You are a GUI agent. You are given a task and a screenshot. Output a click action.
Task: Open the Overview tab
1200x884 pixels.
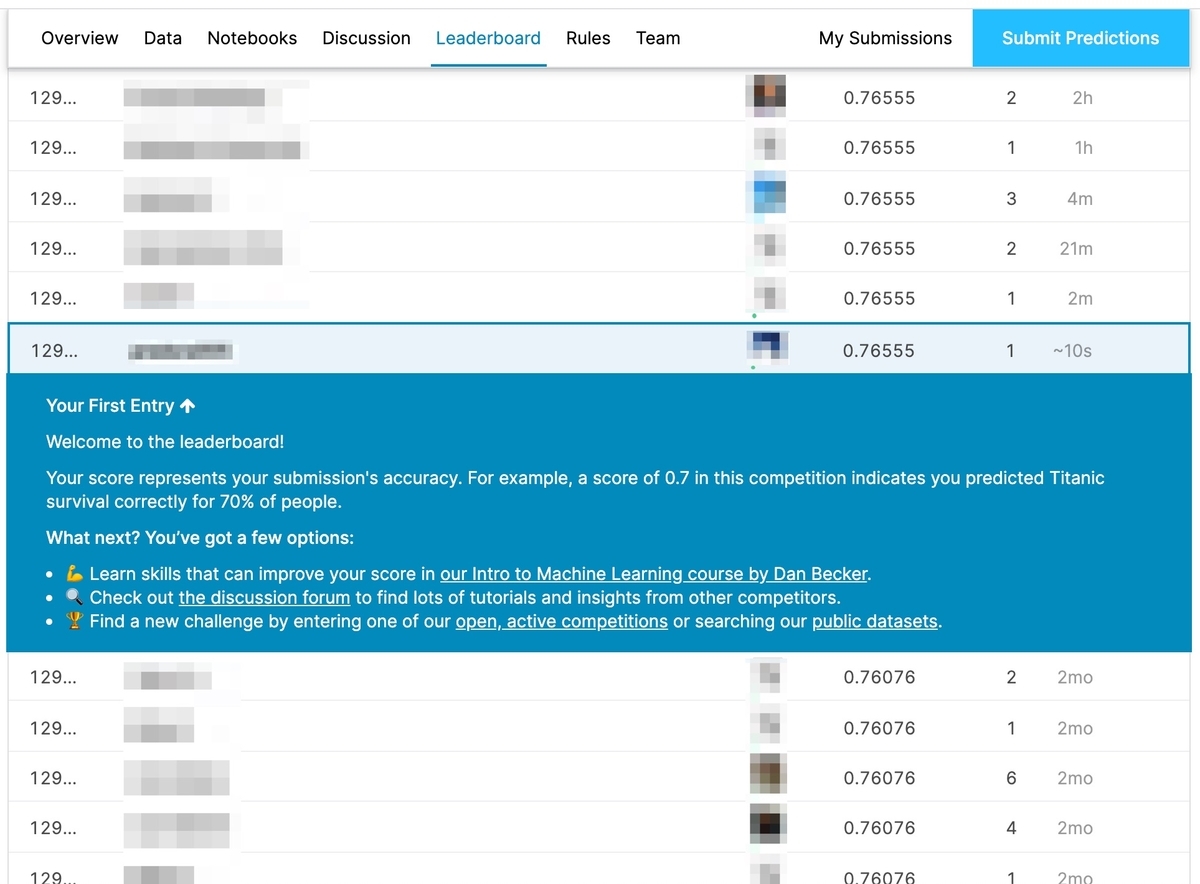(x=80, y=38)
